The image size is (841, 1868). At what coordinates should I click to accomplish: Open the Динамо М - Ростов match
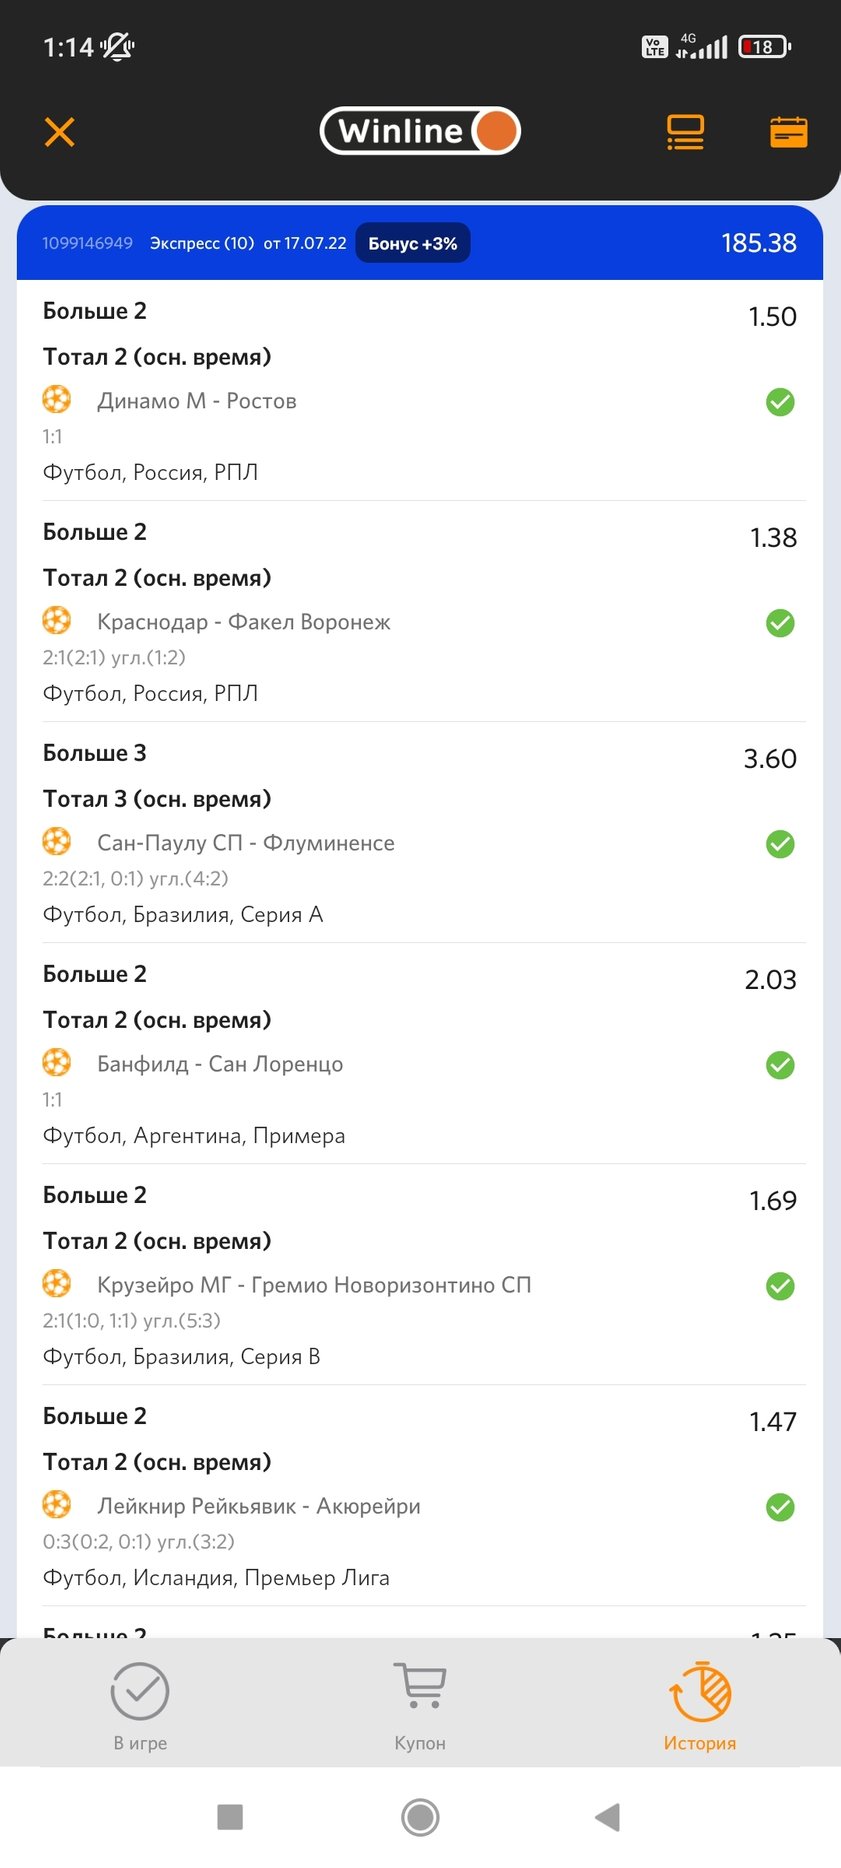pyautogui.click(x=196, y=401)
